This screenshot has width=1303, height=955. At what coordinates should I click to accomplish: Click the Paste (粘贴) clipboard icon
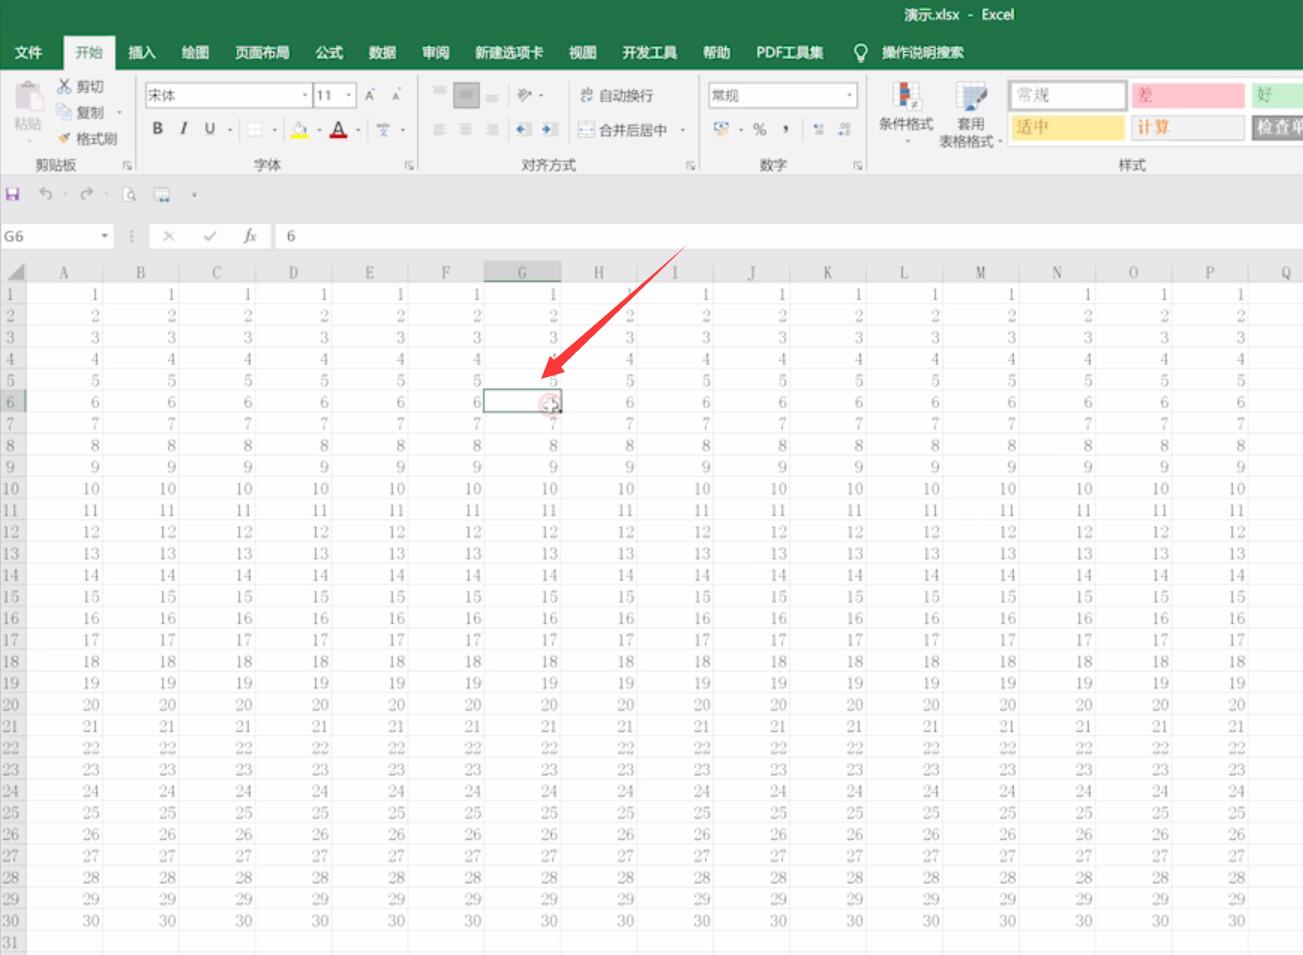click(x=28, y=98)
